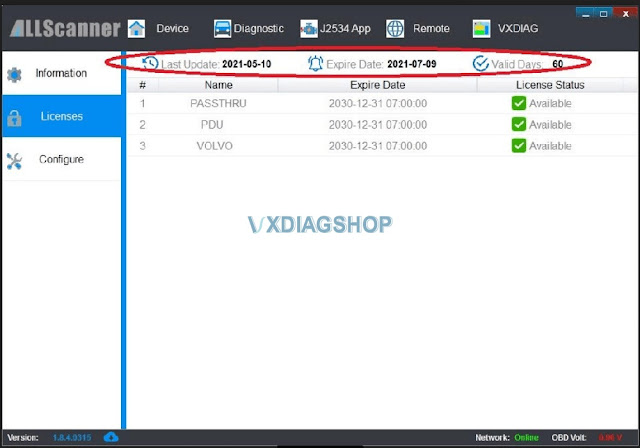Click the ALLScanner logo
Image resolution: width=640 pixels, height=448 pixels.
65,29
